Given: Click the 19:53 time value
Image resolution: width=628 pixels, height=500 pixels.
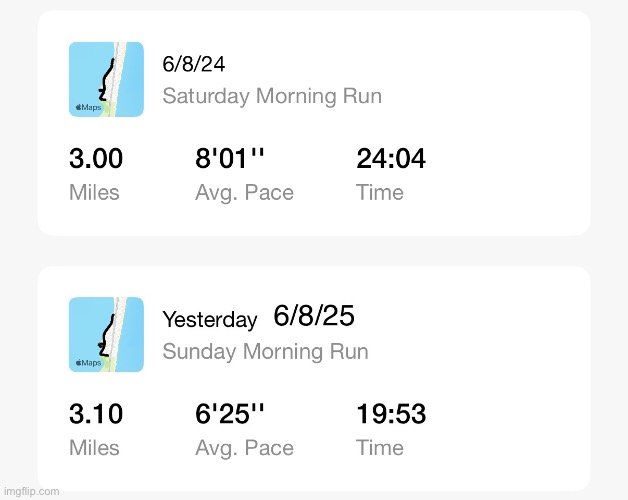Looking at the screenshot, I should [x=391, y=413].
